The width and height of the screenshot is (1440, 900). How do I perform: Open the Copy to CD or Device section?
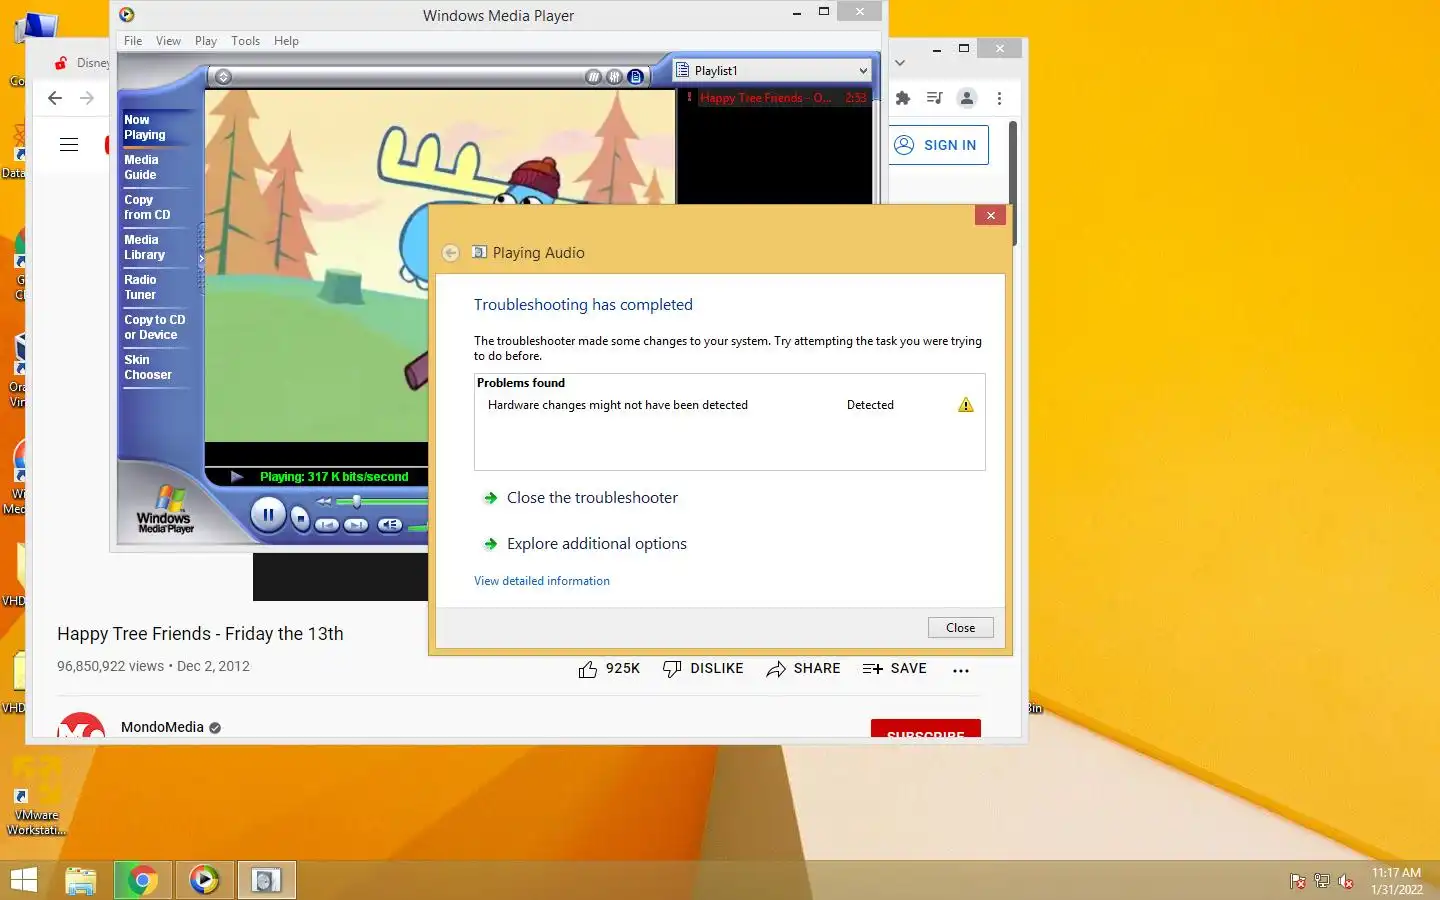click(155, 327)
